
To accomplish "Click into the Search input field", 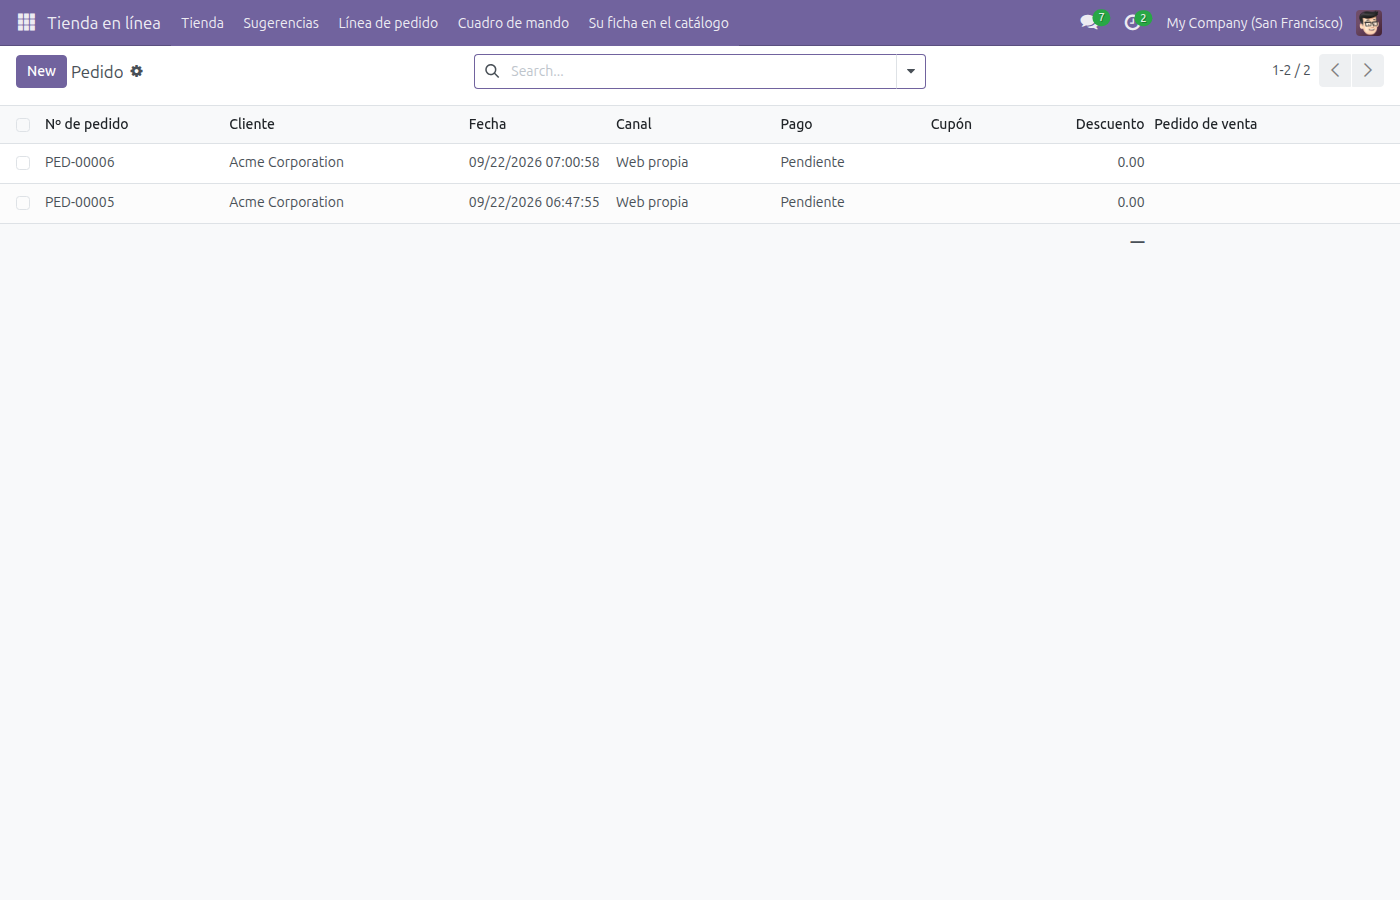I will point(700,71).
